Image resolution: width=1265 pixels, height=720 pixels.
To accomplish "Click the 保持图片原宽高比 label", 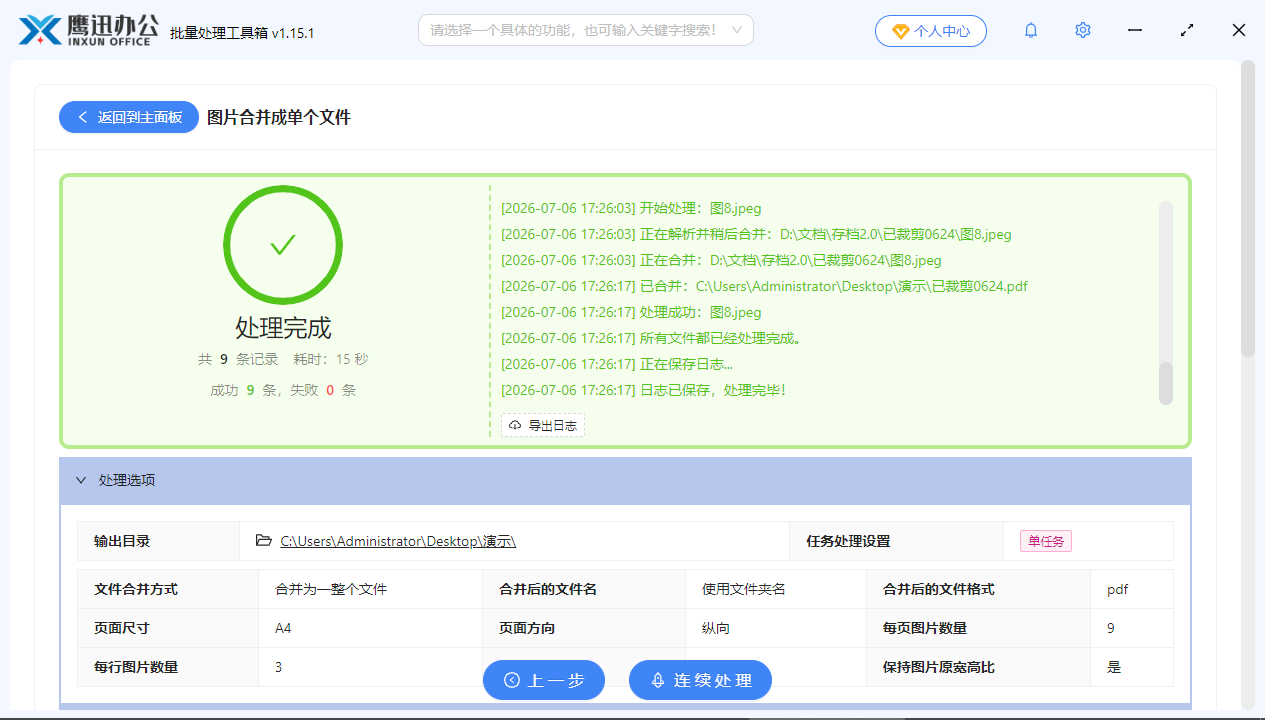I will [x=938, y=667].
